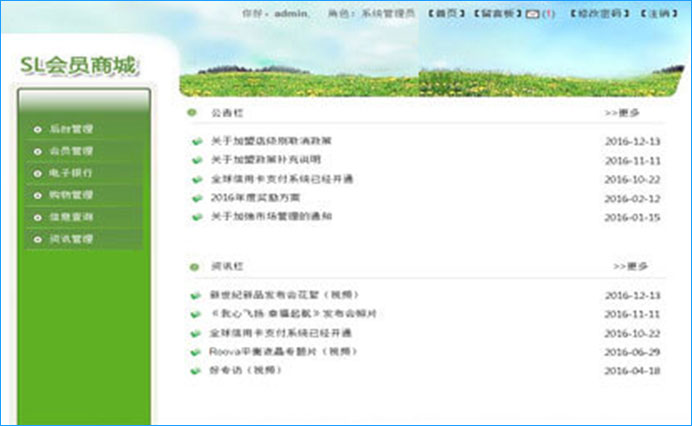Click >>更多 in the 资讯栏 section
This screenshot has height=426, width=692.
coord(630,267)
